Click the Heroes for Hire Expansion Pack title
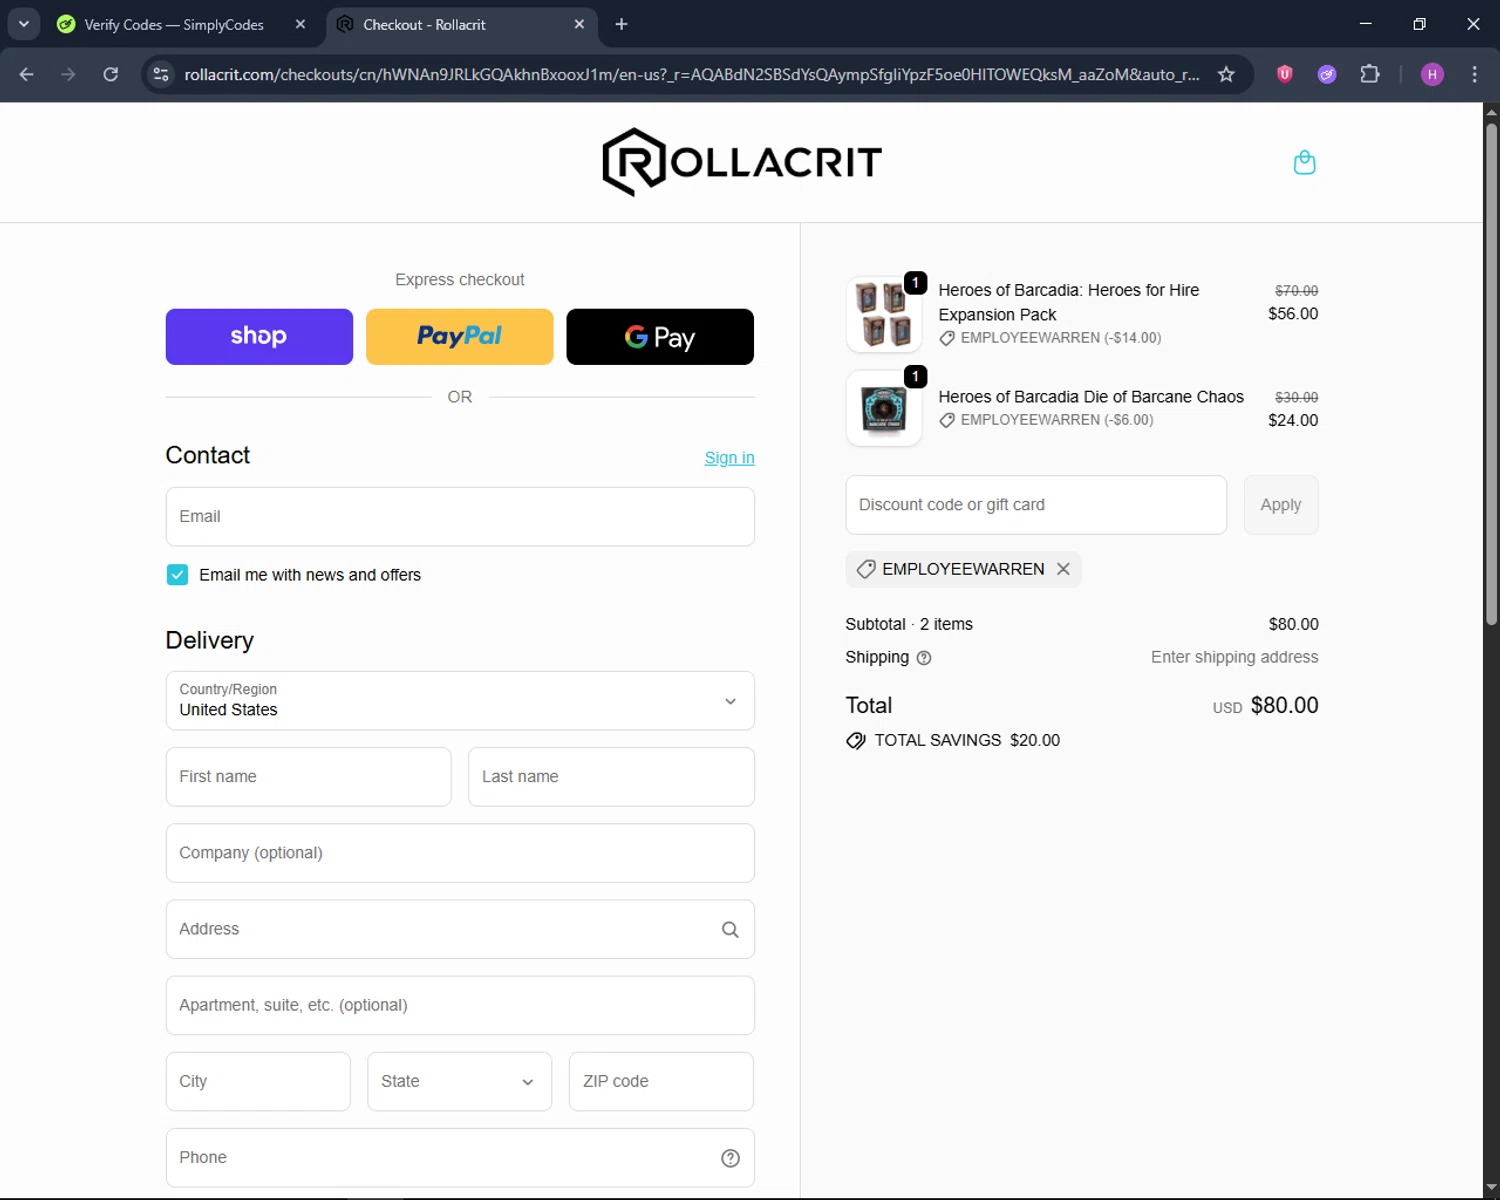This screenshot has width=1500, height=1200. (x=1068, y=302)
